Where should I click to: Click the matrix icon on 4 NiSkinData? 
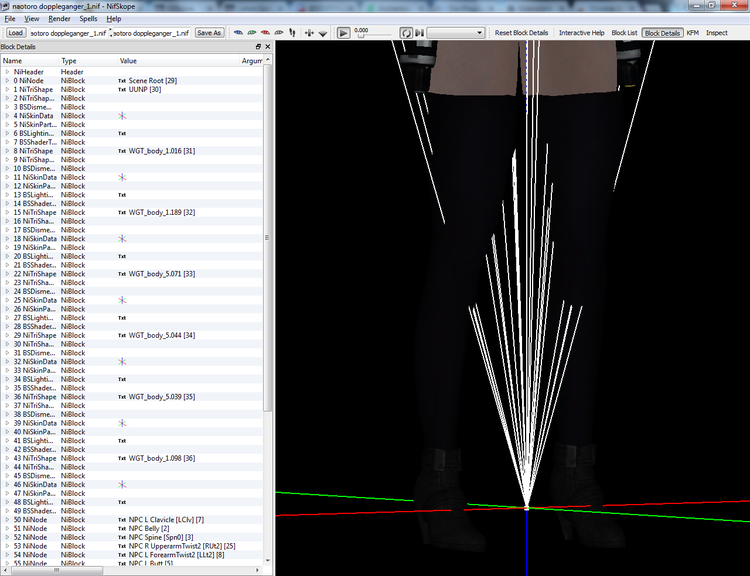pyautogui.click(x=122, y=116)
